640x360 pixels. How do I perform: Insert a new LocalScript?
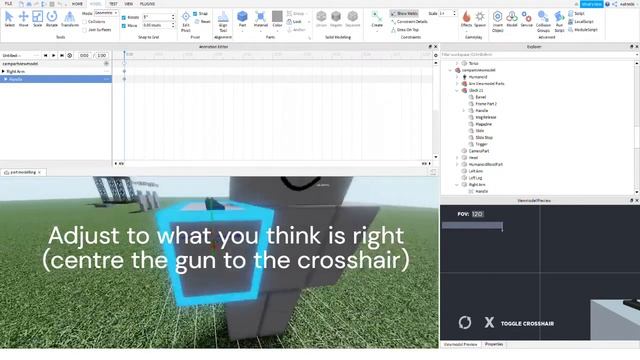581,22
